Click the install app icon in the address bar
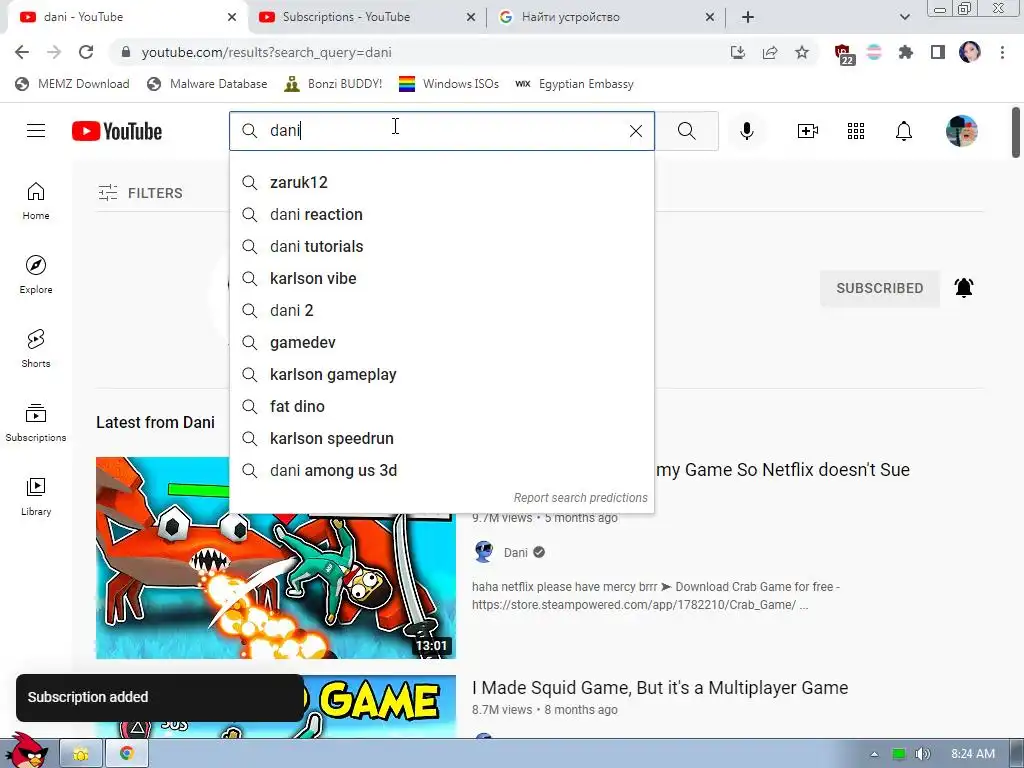1024x768 pixels. coord(738,52)
